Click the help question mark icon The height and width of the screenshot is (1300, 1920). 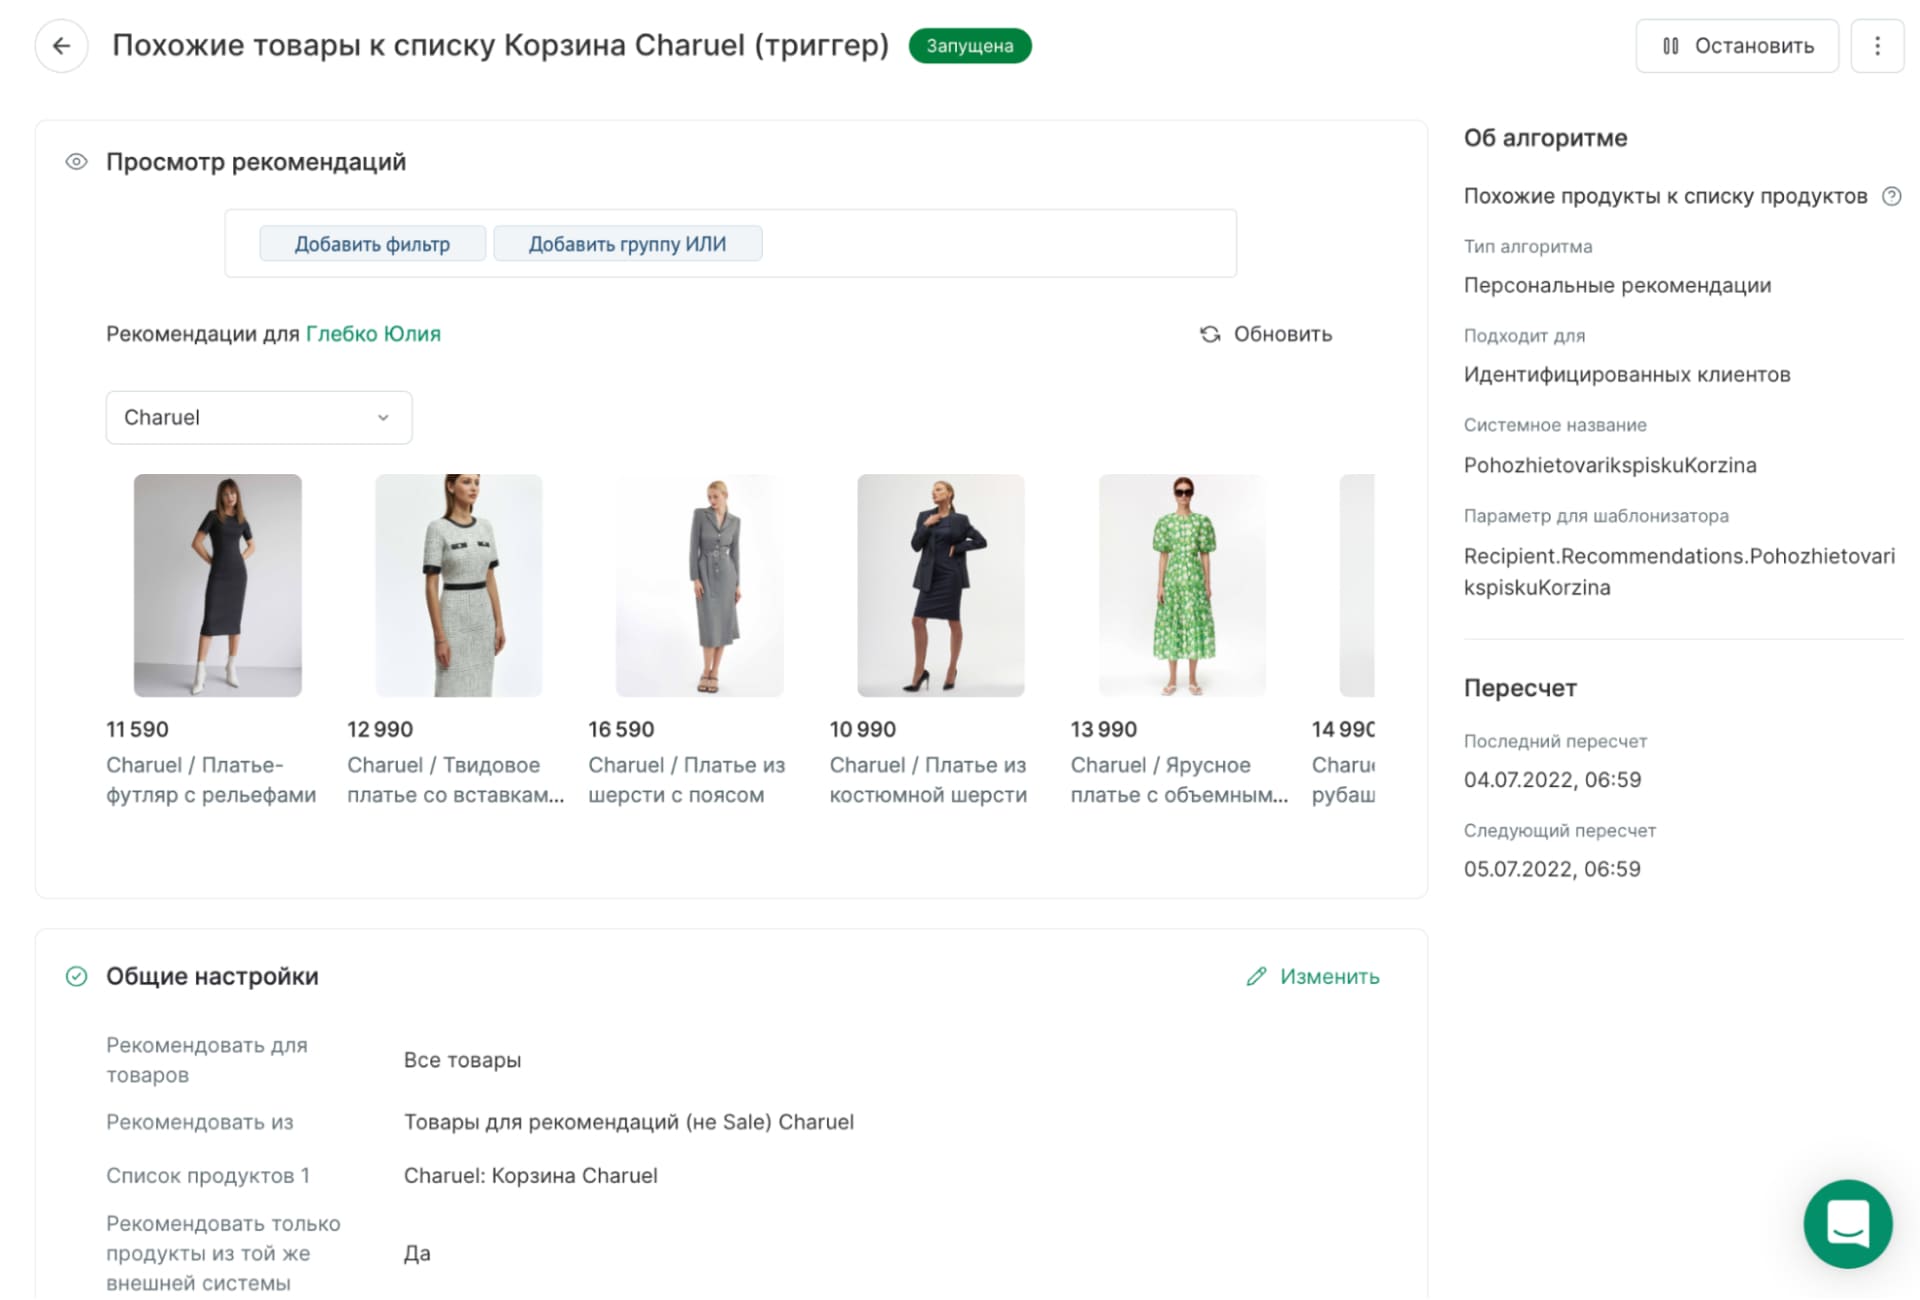1891,196
